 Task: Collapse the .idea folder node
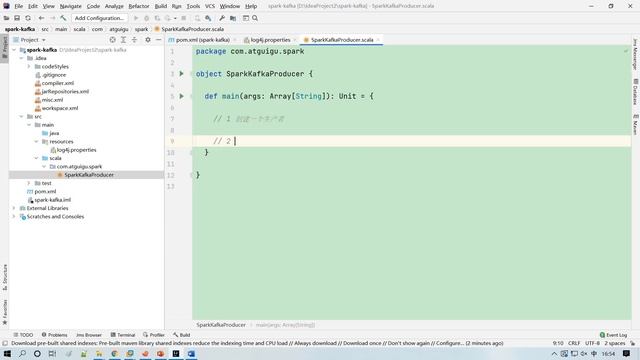click(x=22, y=58)
